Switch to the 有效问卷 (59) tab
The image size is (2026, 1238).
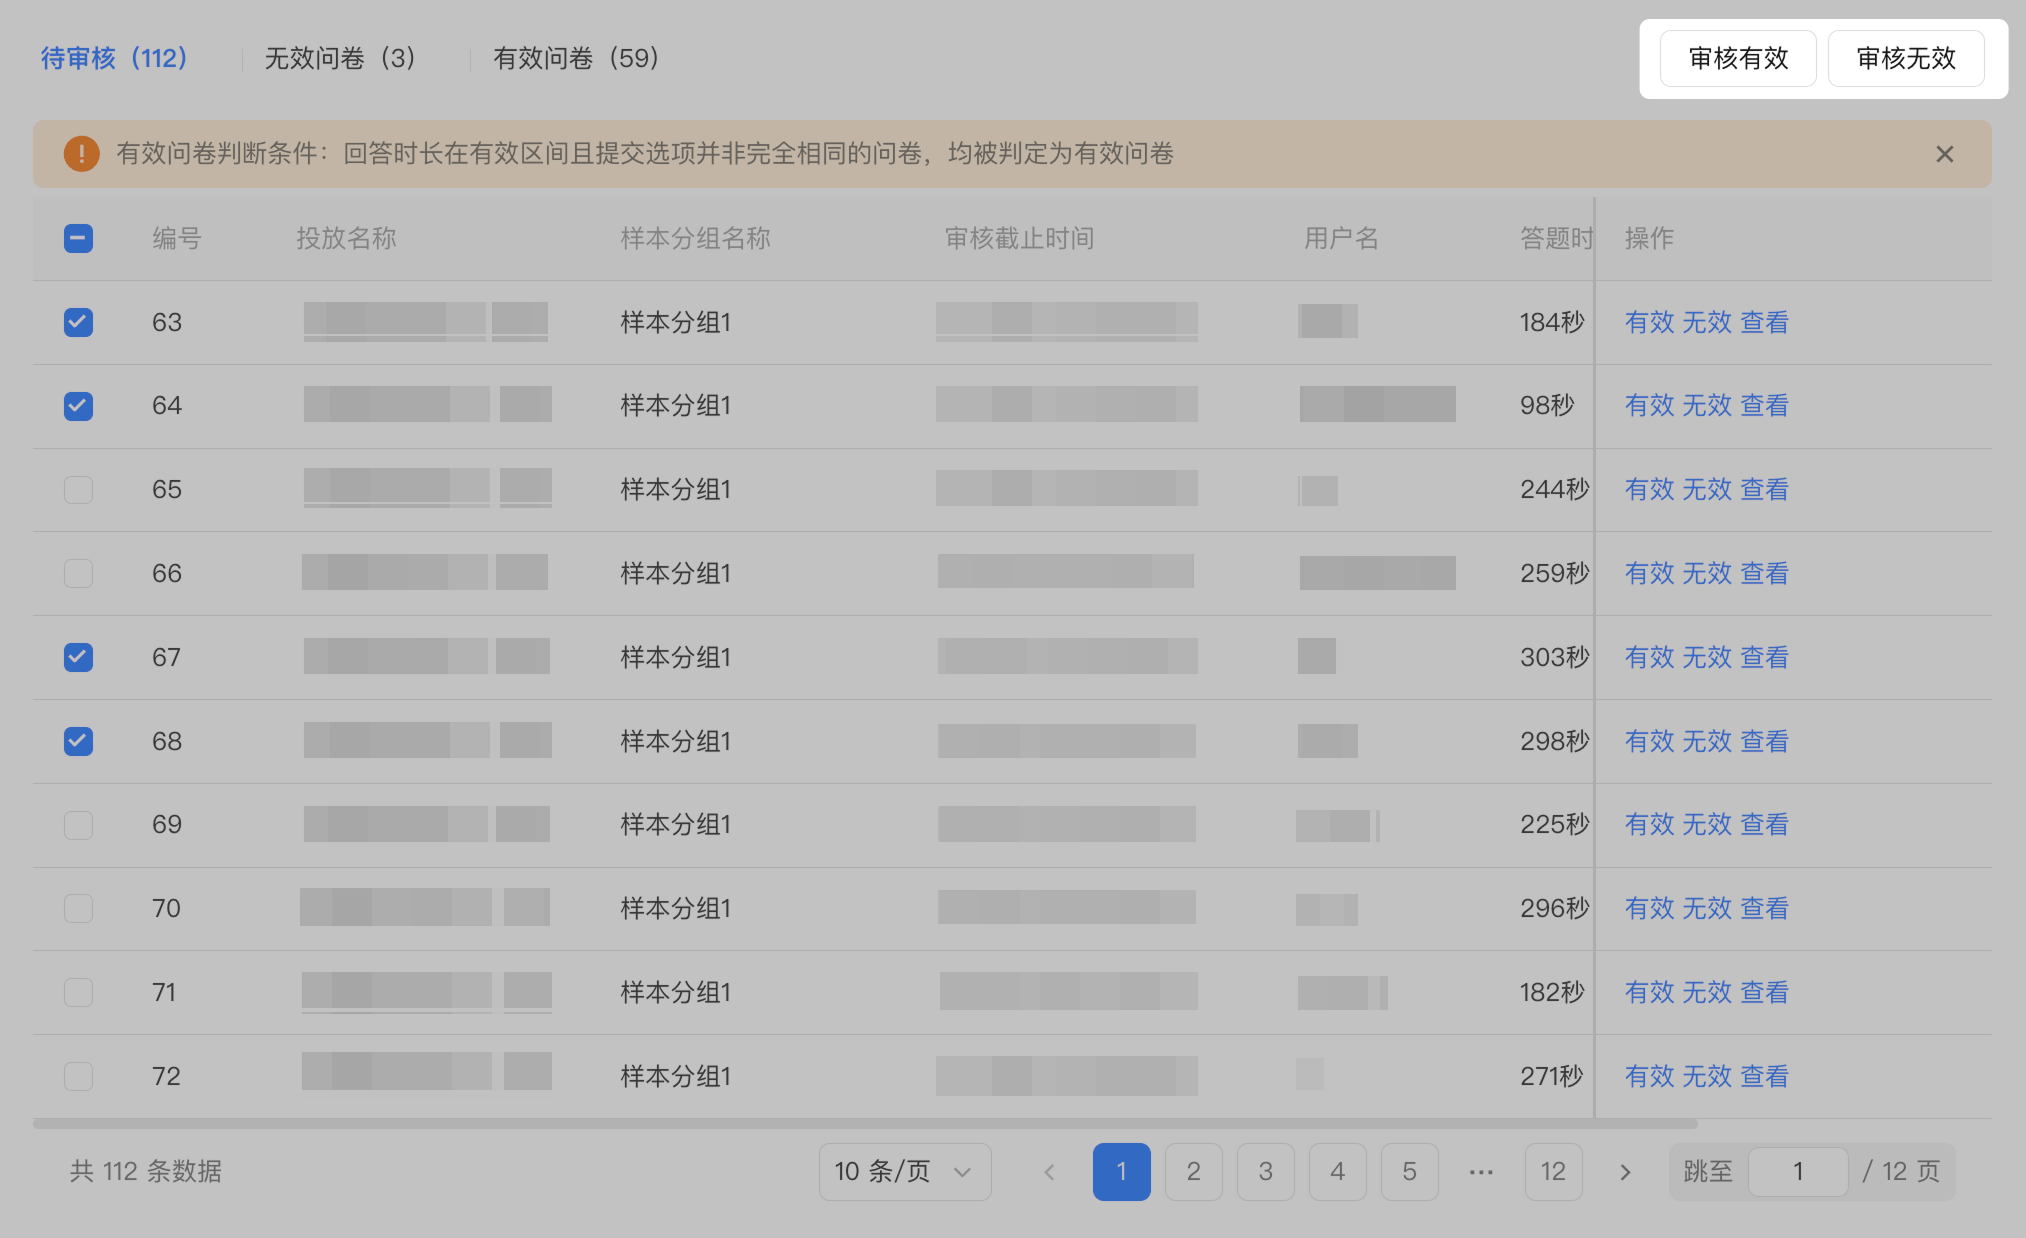coord(576,58)
